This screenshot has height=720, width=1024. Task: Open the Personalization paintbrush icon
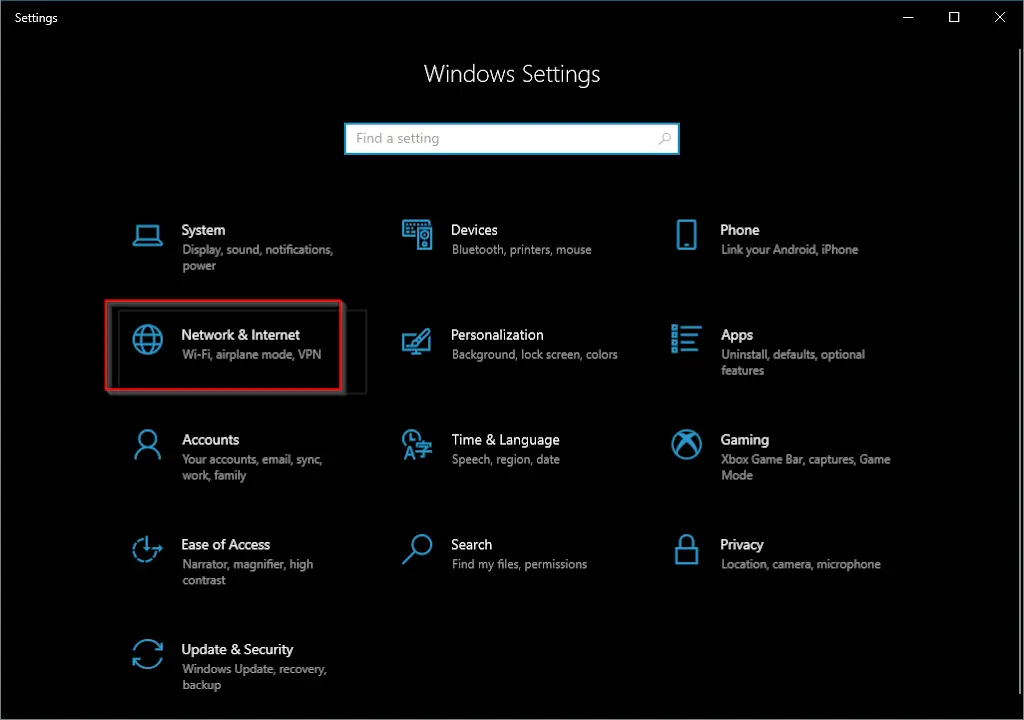click(x=417, y=341)
